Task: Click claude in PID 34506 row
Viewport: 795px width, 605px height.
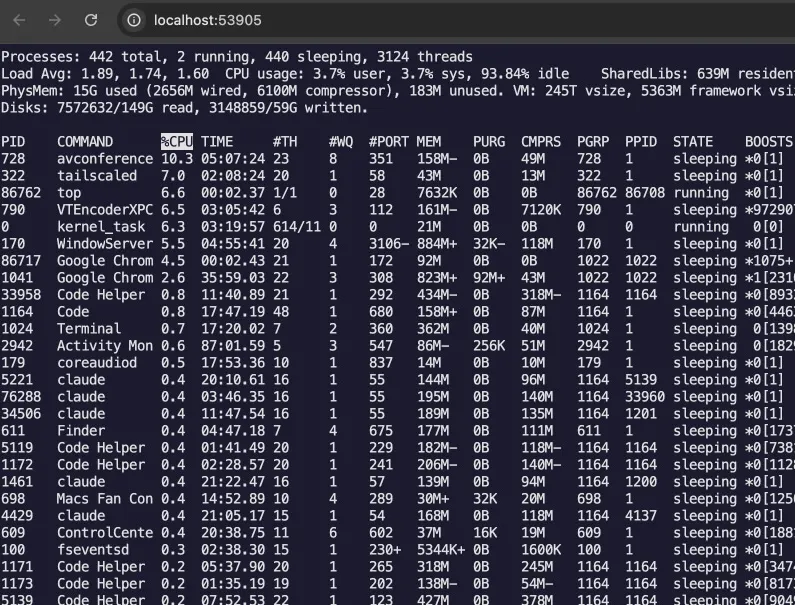Action: click(81, 413)
